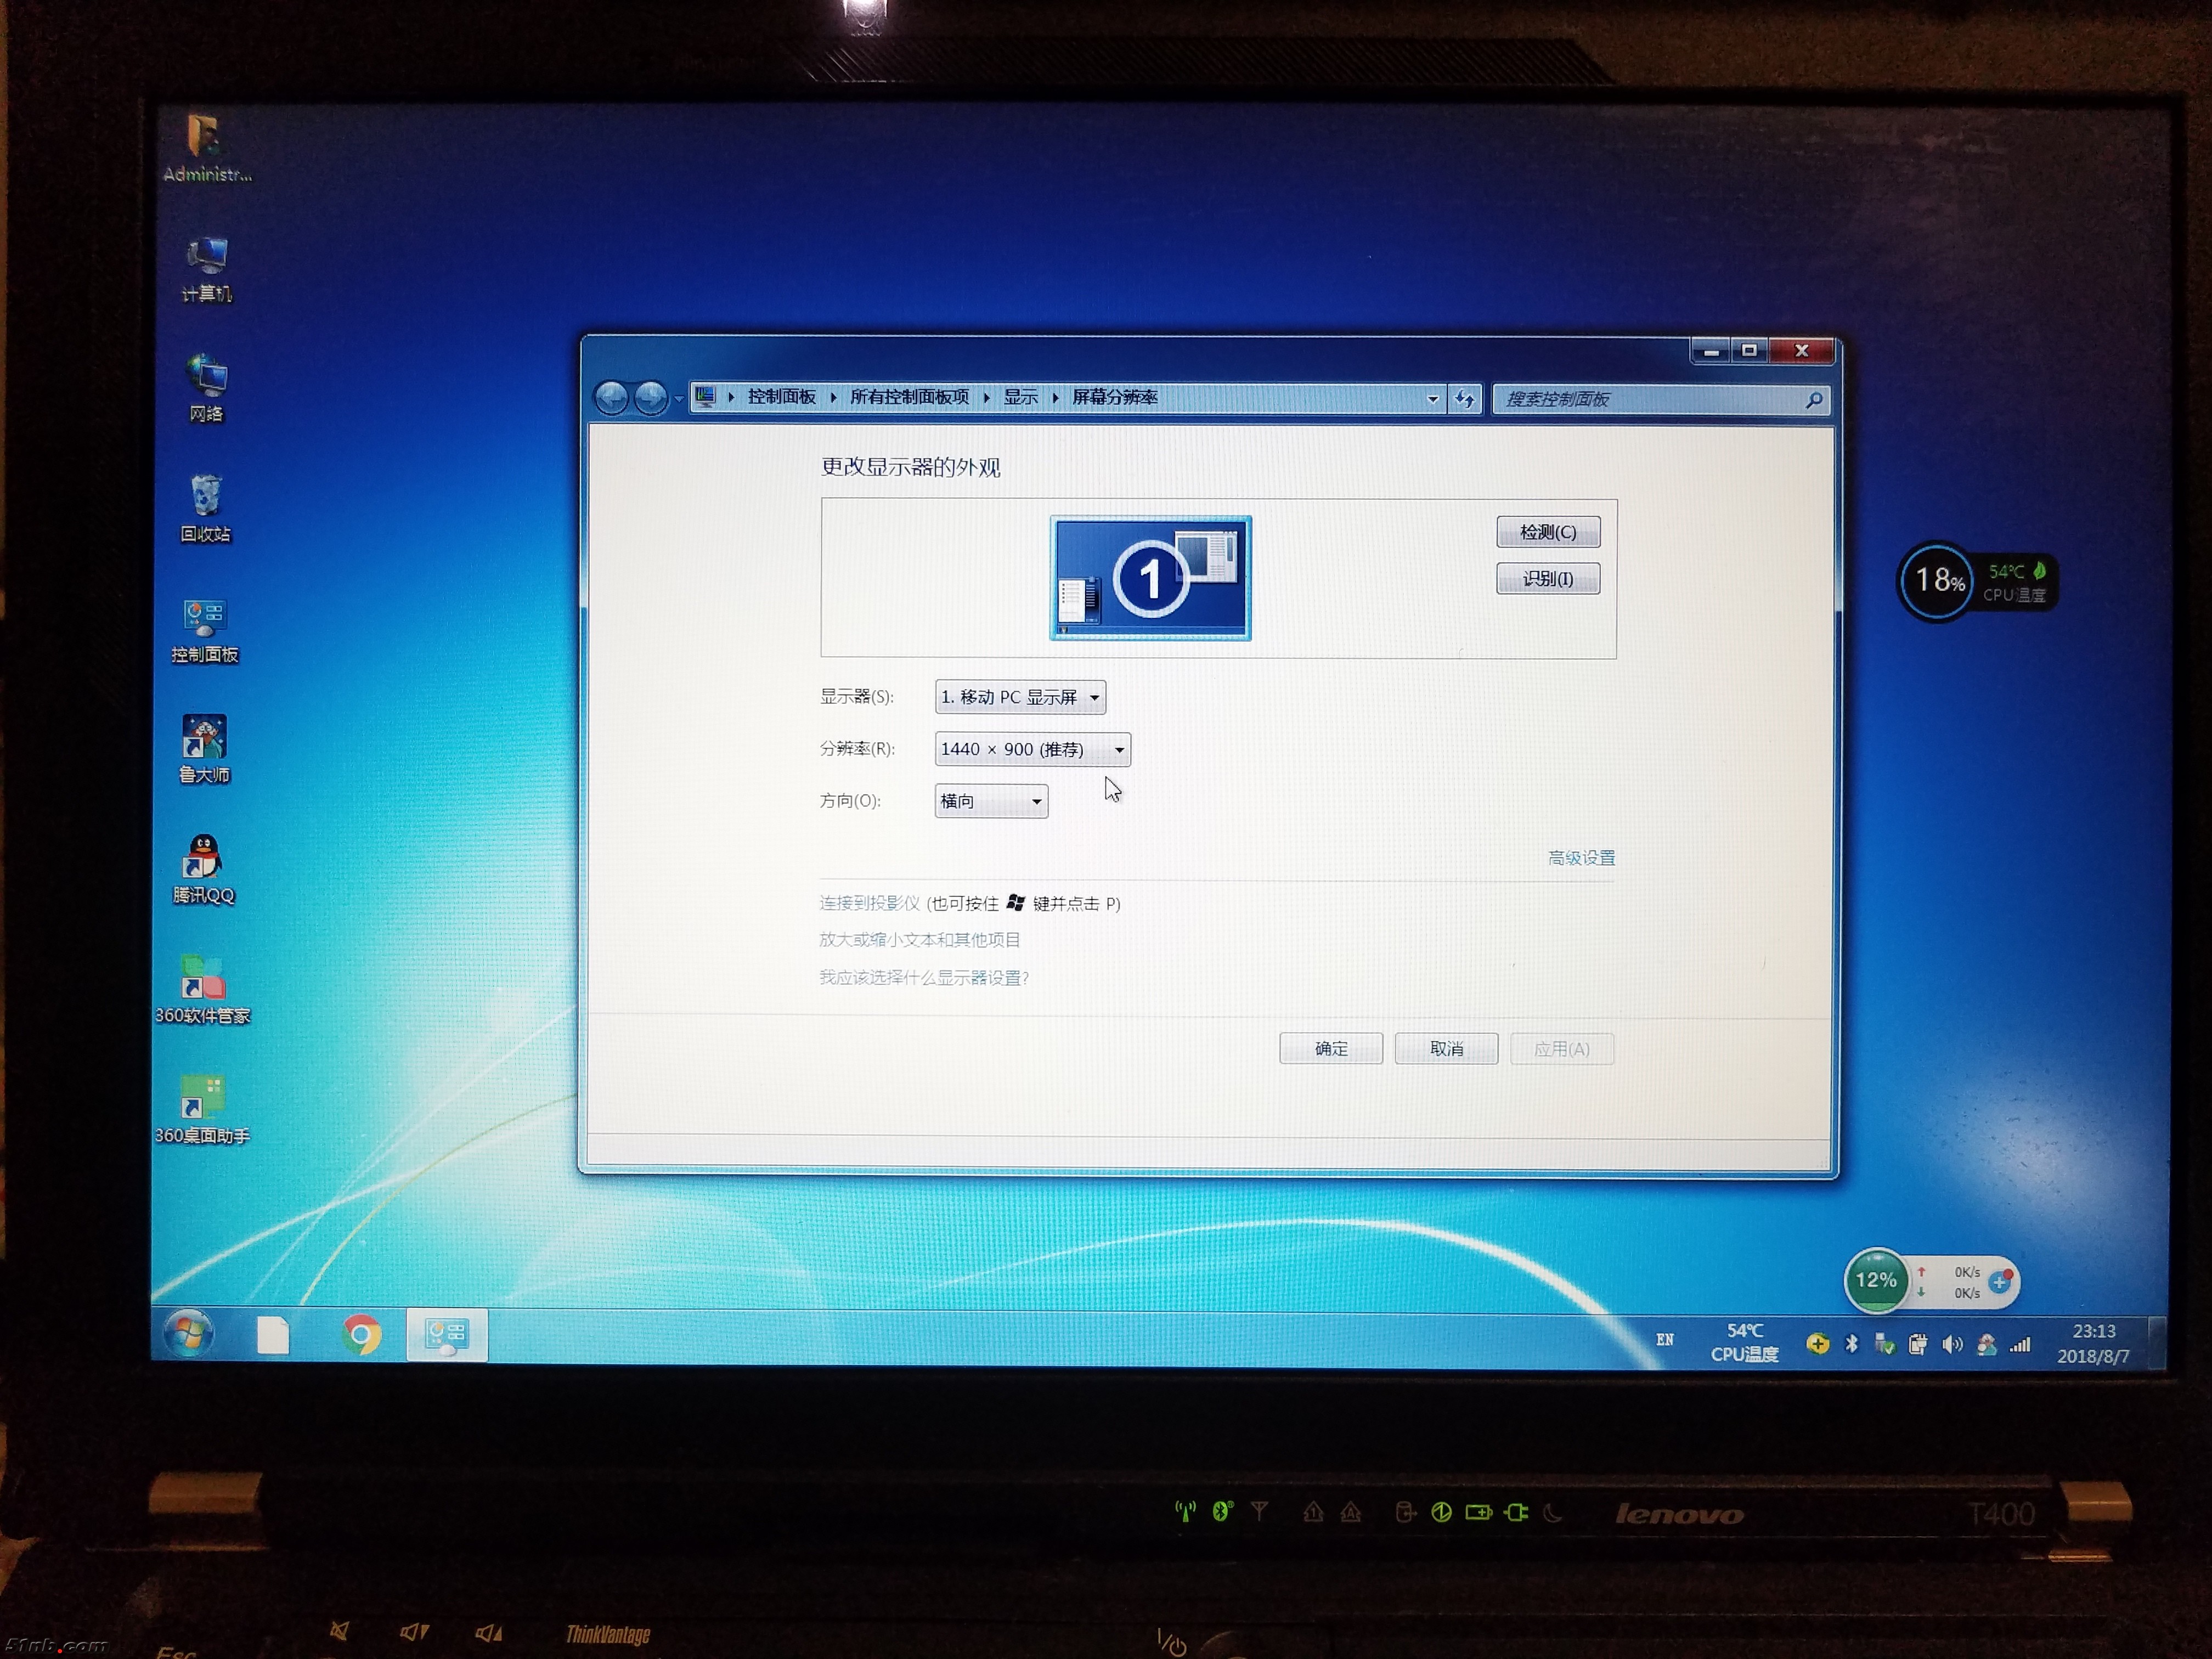Expand recent pages arrow beside forward button
The width and height of the screenshot is (2212, 1659).
(x=679, y=399)
